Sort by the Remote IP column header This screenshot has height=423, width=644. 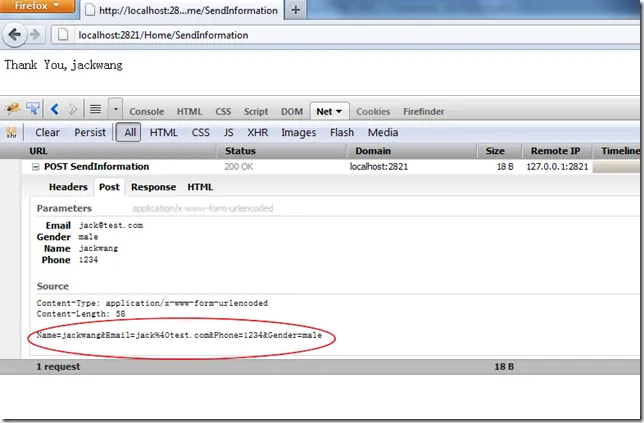(x=557, y=151)
